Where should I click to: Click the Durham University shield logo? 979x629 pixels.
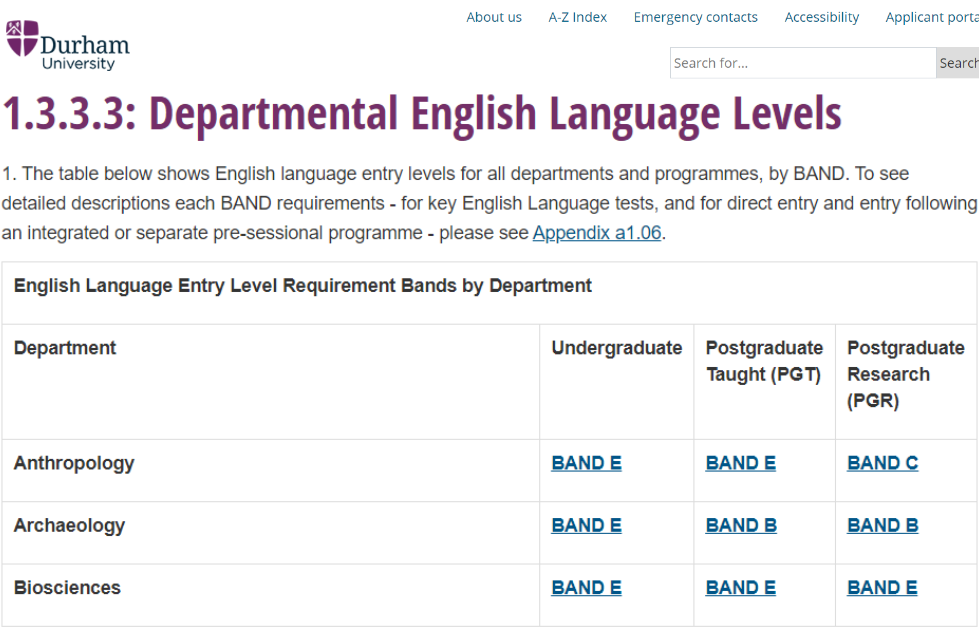pyautogui.click(x=22, y=38)
